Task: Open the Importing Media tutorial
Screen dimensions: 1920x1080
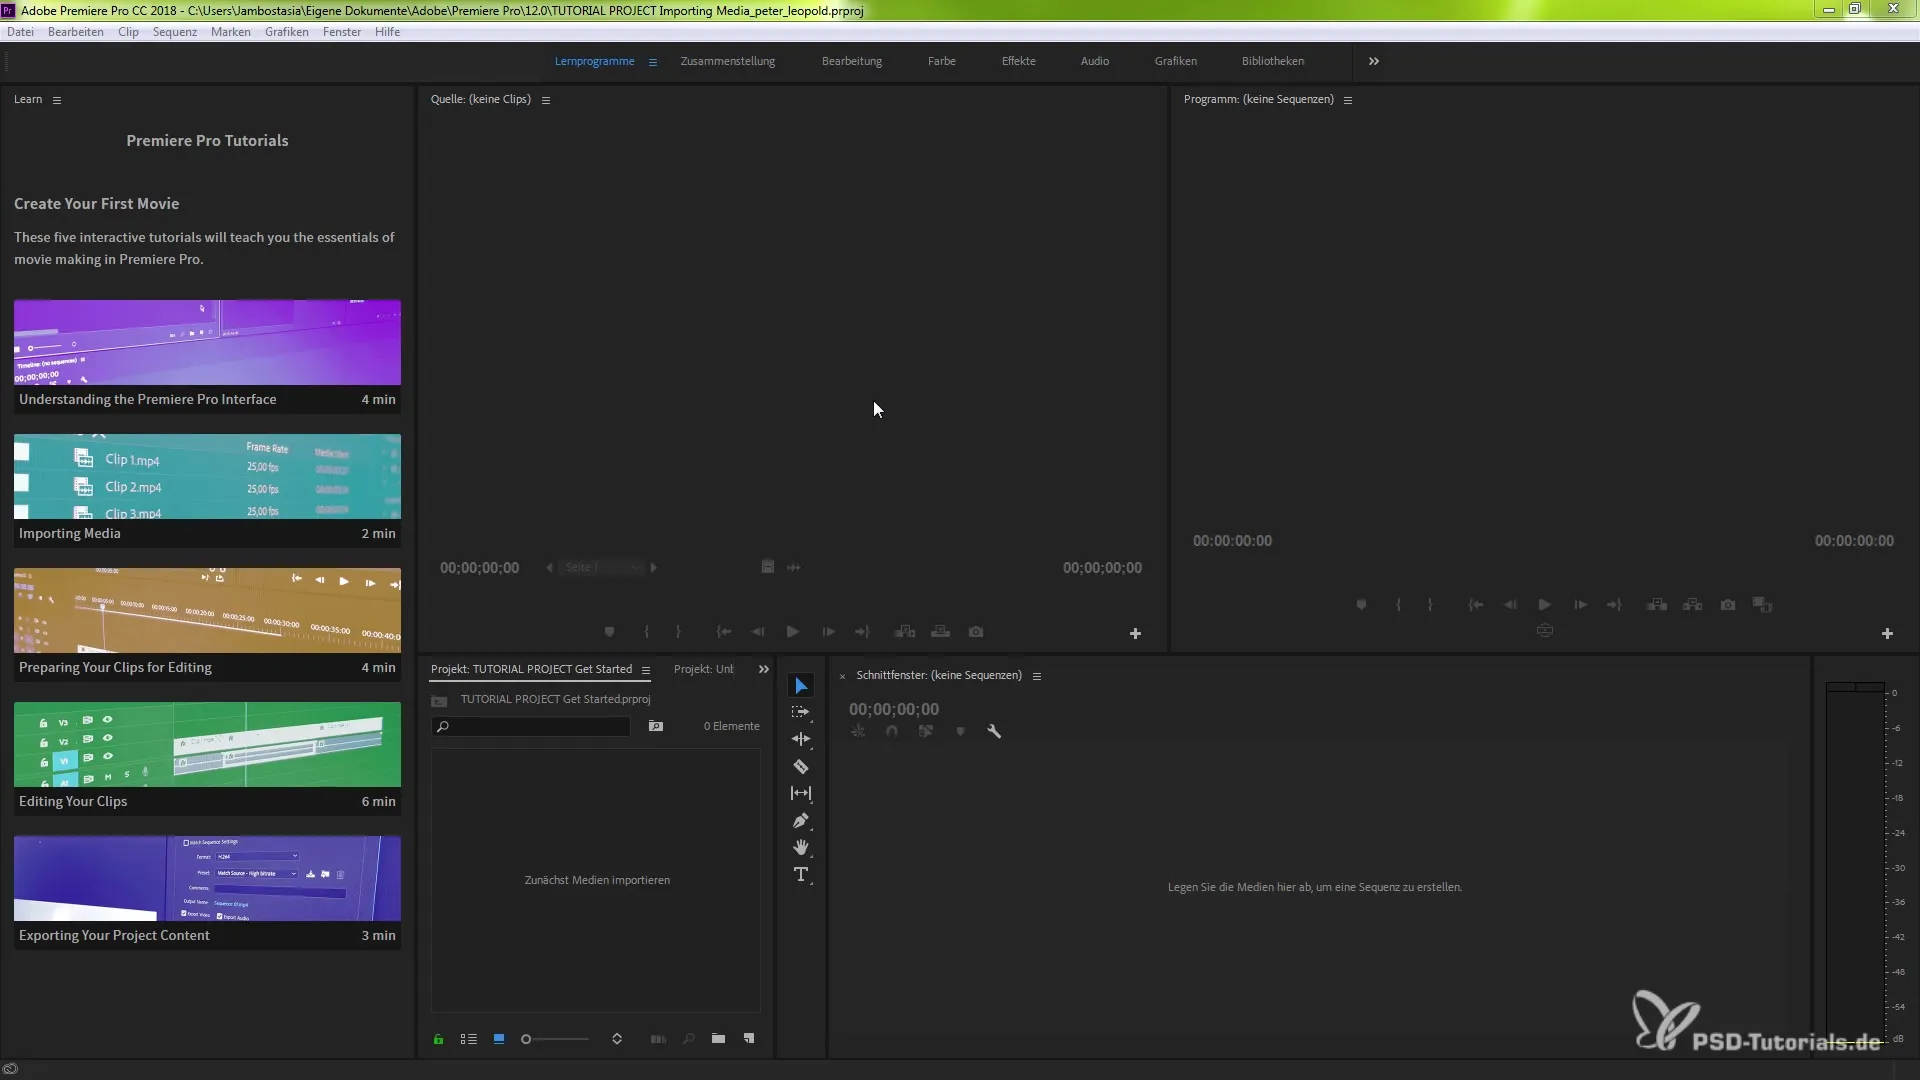Action: click(x=207, y=490)
